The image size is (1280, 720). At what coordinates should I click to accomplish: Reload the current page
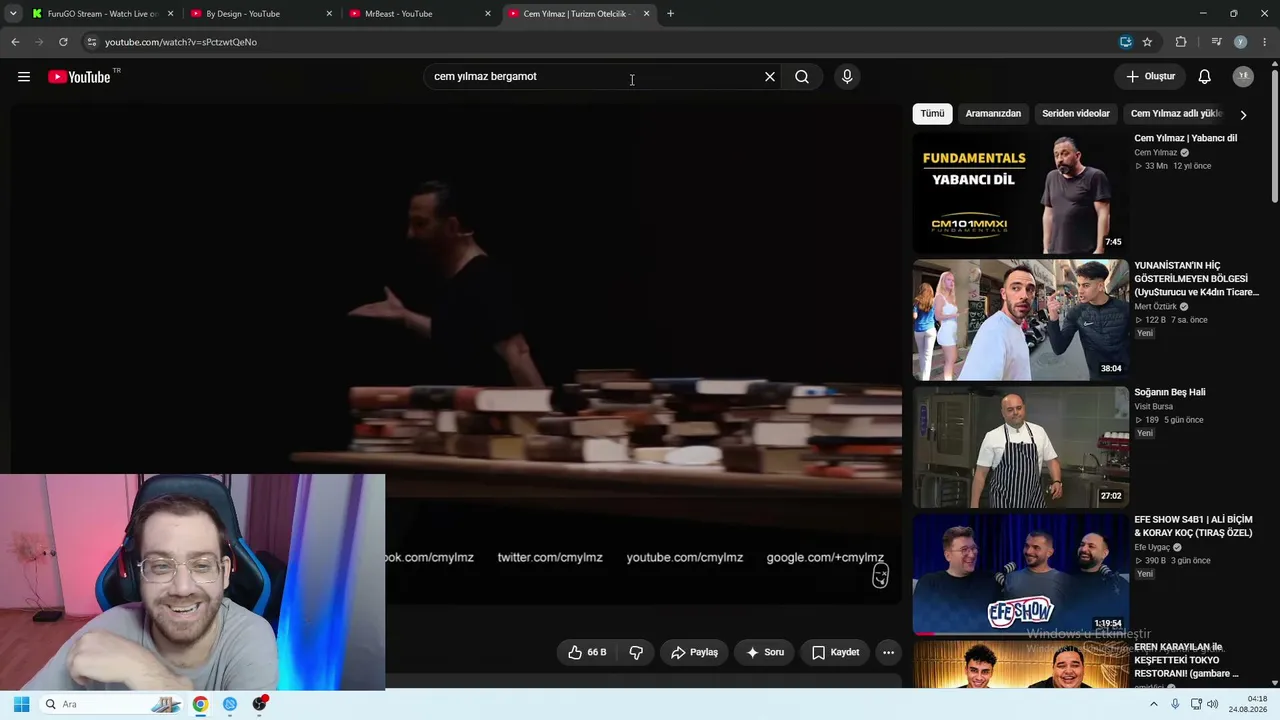pos(63,42)
